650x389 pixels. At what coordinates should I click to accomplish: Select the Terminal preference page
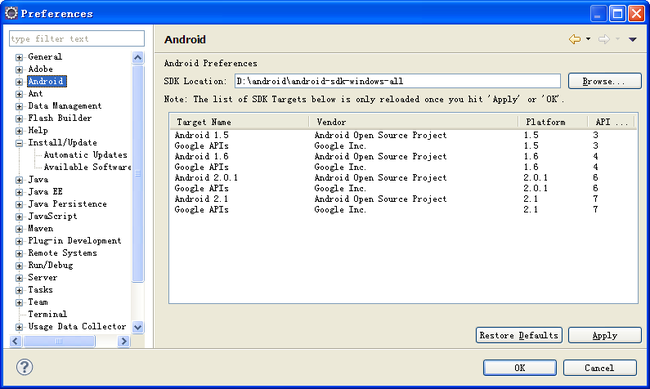(x=47, y=314)
